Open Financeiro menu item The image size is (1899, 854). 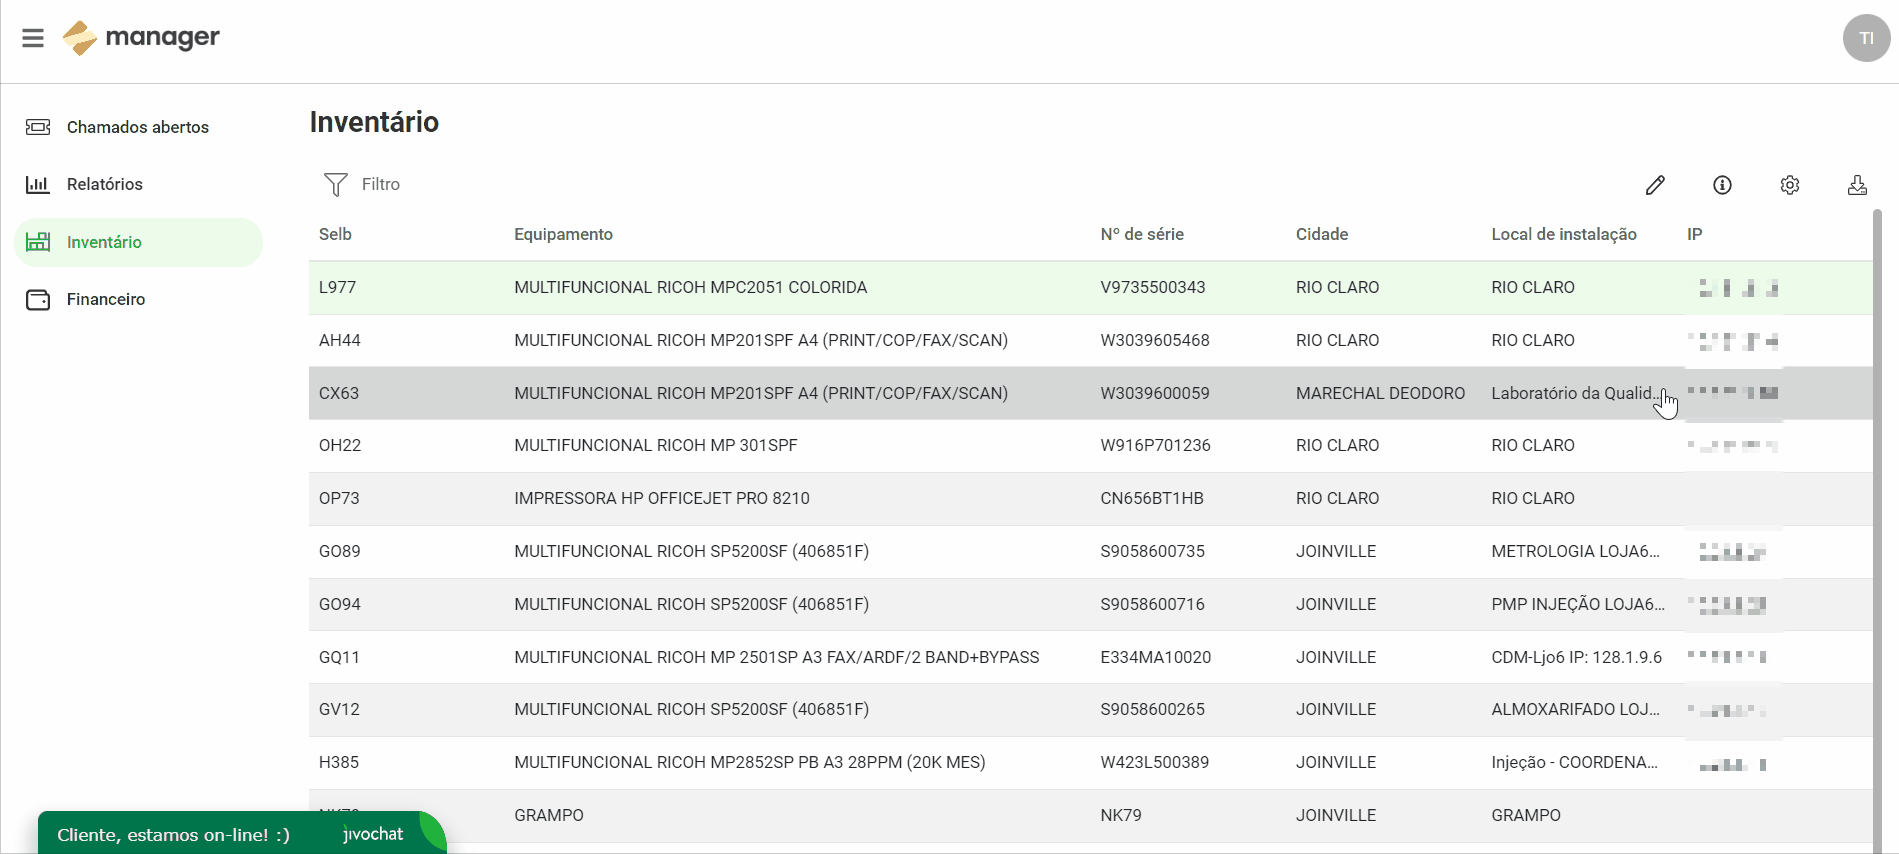tap(138, 299)
